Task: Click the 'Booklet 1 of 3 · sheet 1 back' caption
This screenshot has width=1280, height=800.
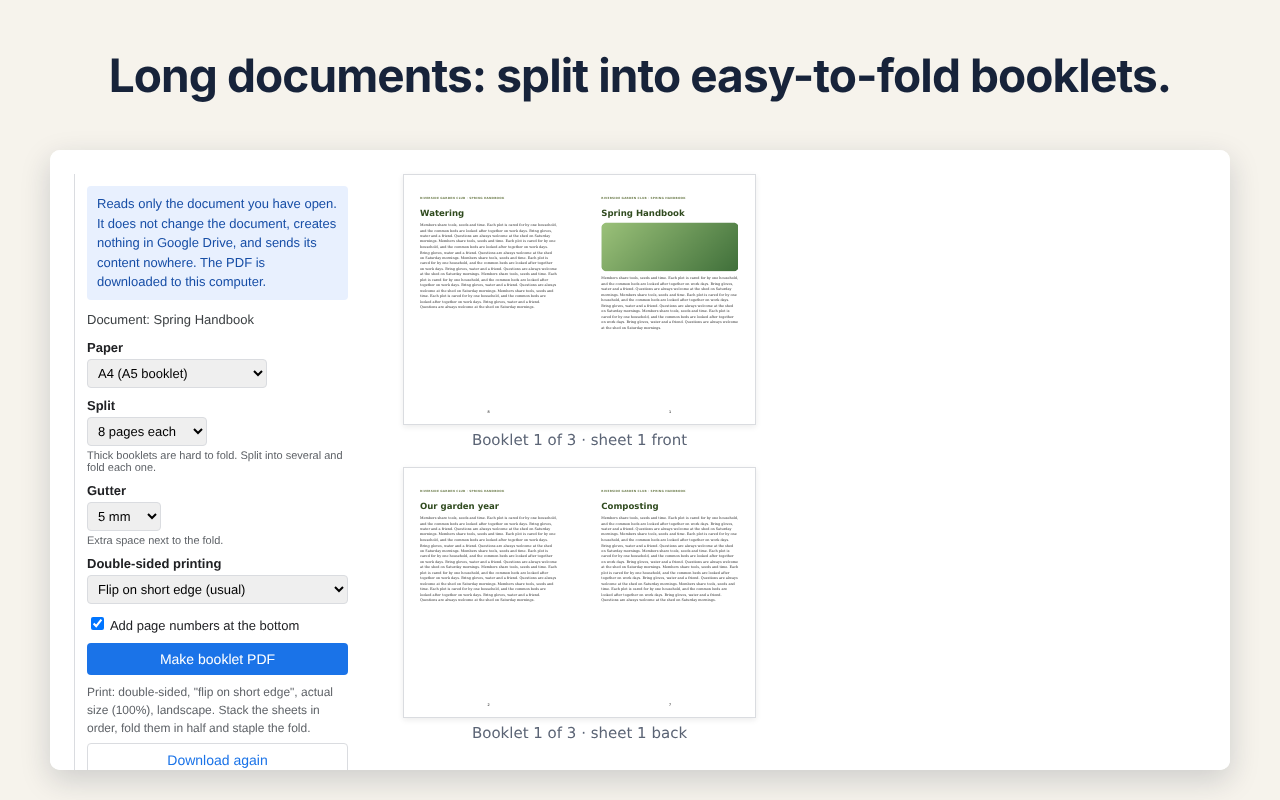Action: (x=579, y=733)
